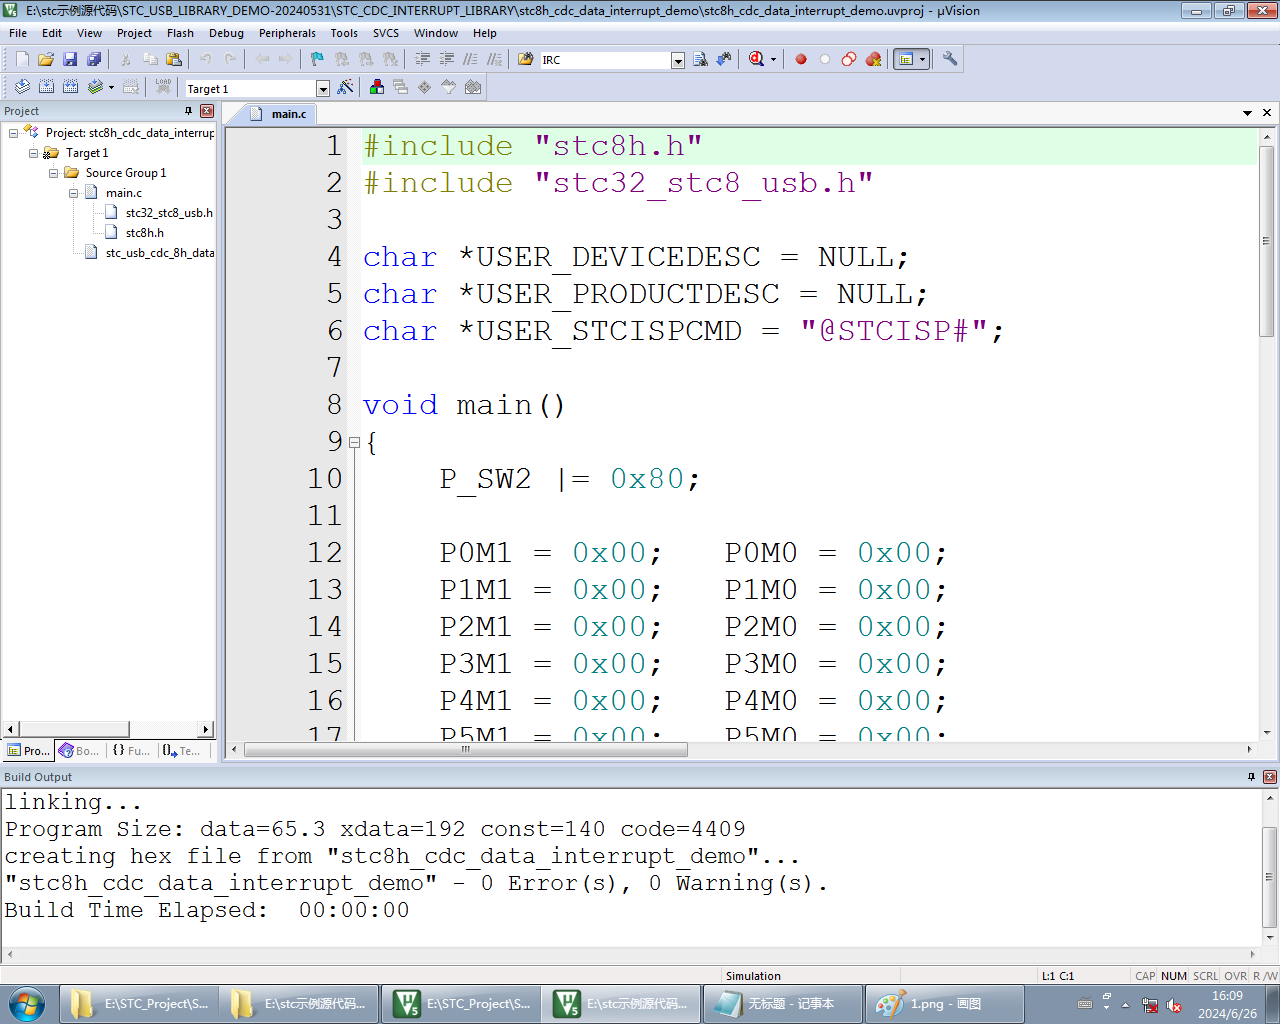Open the Batch Build dropdown arrow
The width and height of the screenshot is (1280, 1024).
[x=110, y=88]
